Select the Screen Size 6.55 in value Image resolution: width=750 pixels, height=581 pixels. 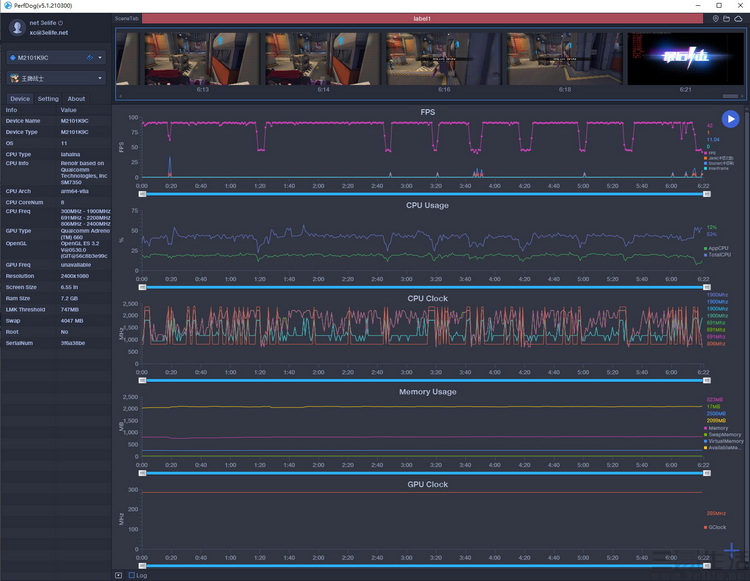(x=69, y=287)
